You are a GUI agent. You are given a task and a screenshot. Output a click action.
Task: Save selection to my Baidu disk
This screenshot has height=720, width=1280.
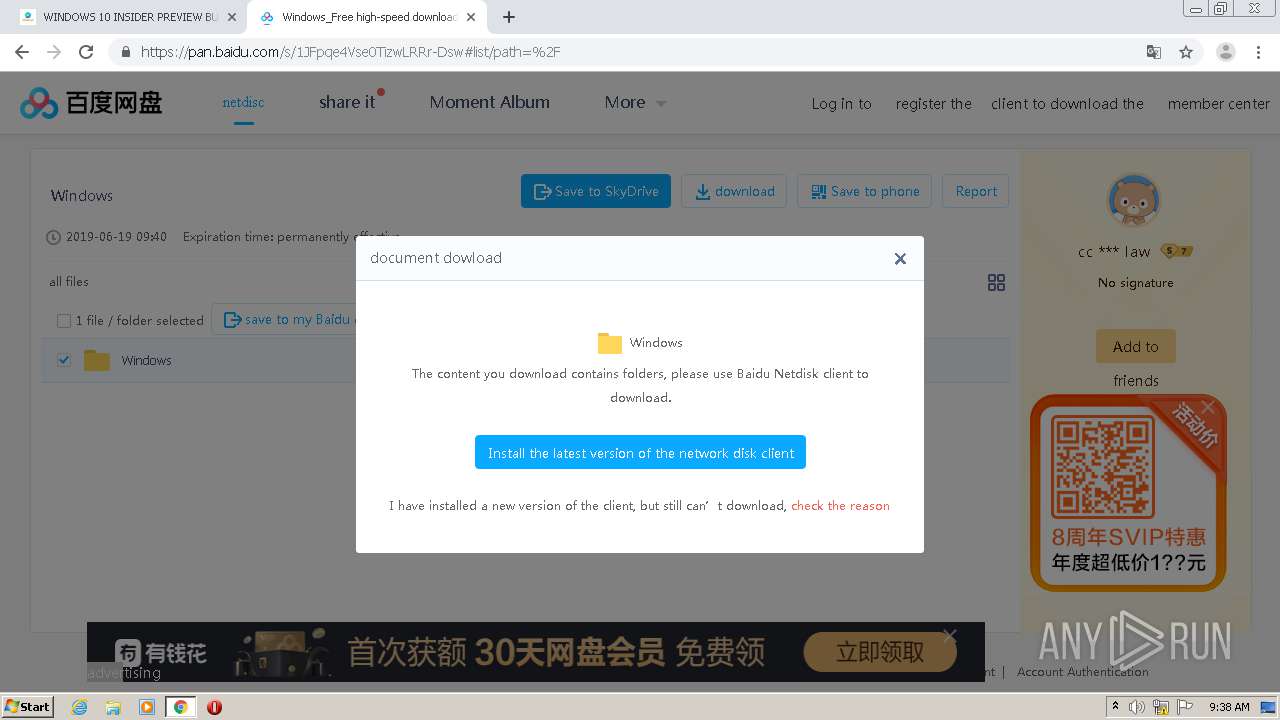[286, 320]
